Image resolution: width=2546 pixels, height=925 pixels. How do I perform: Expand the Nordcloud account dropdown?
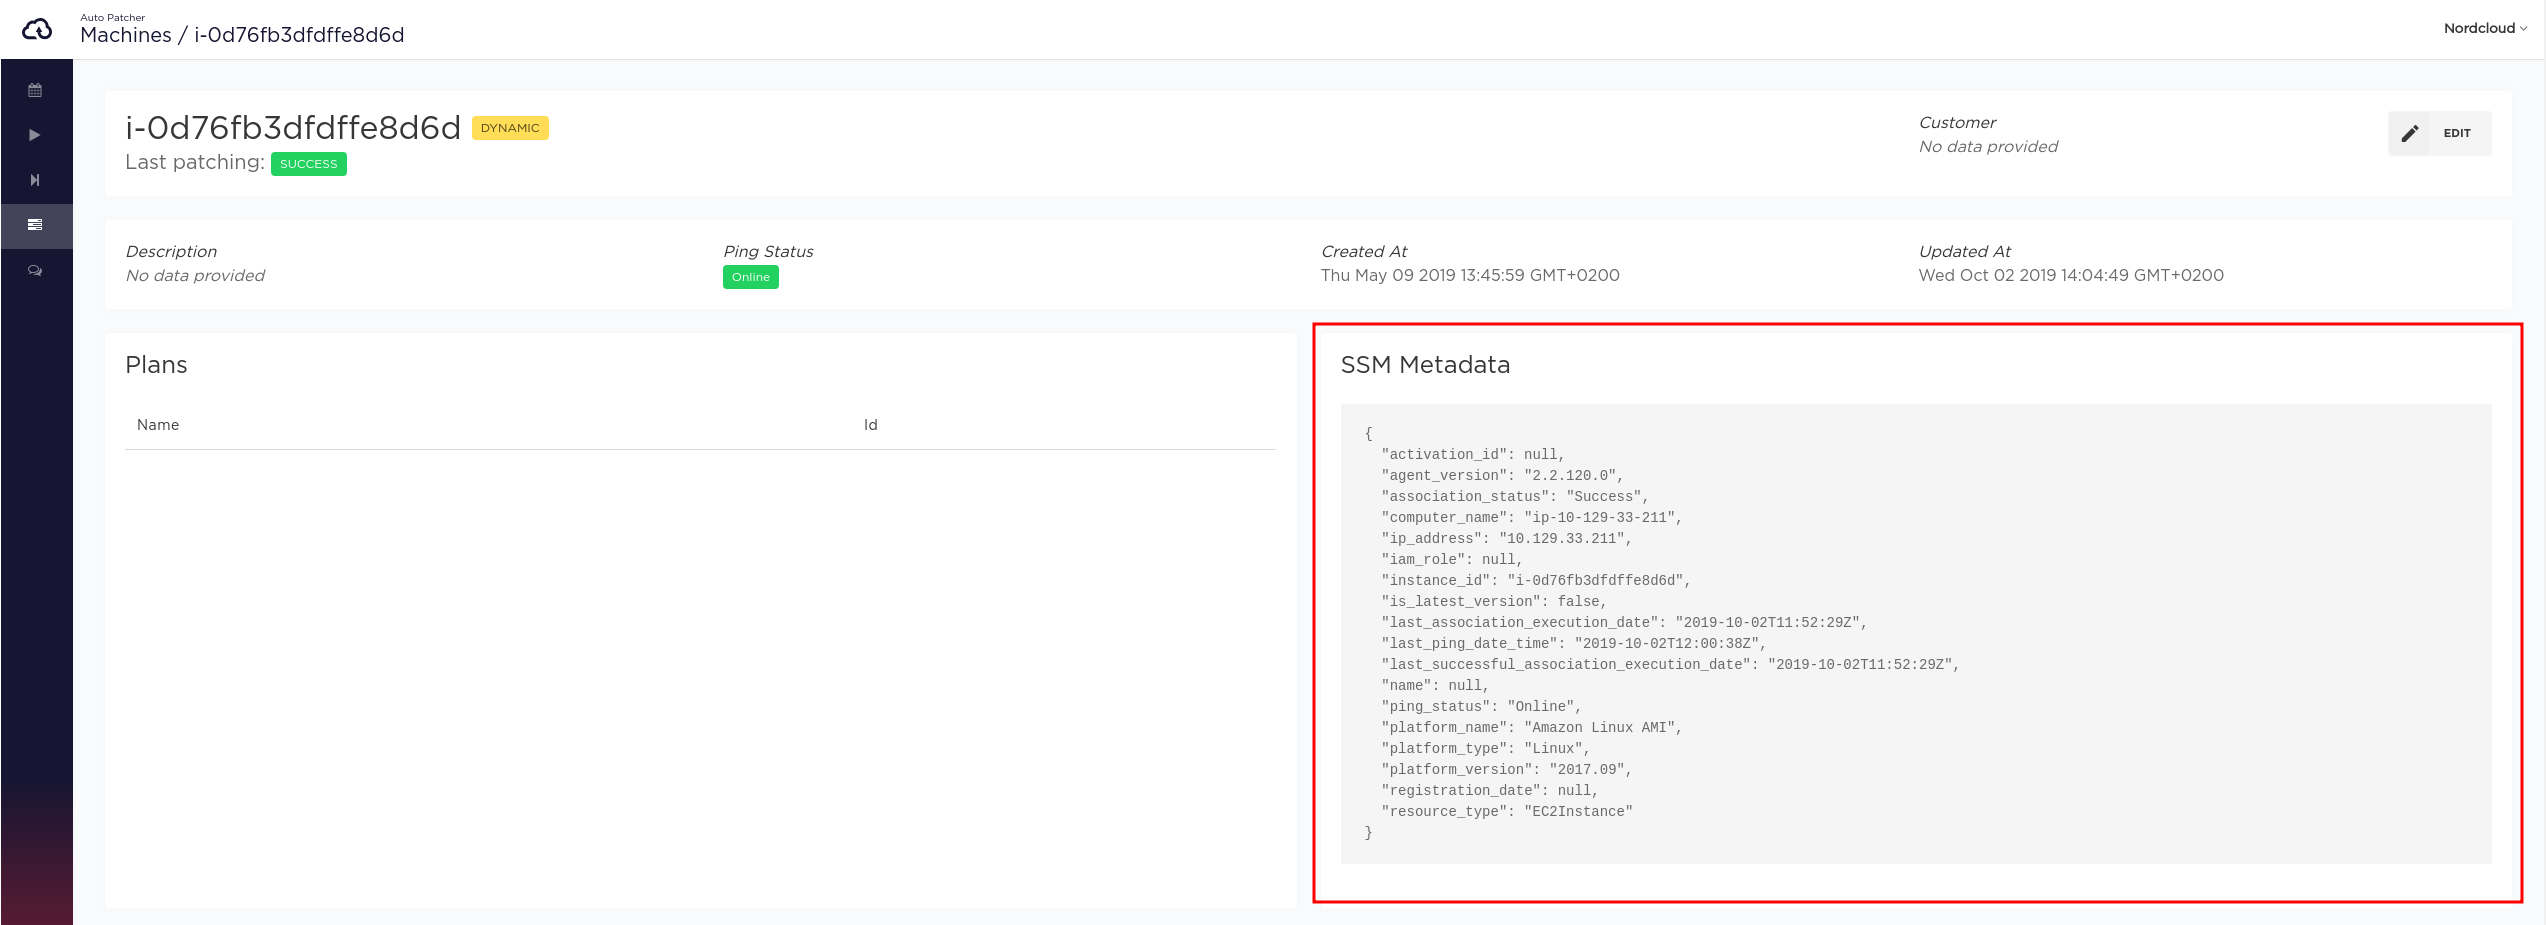pyautogui.click(x=2485, y=28)
